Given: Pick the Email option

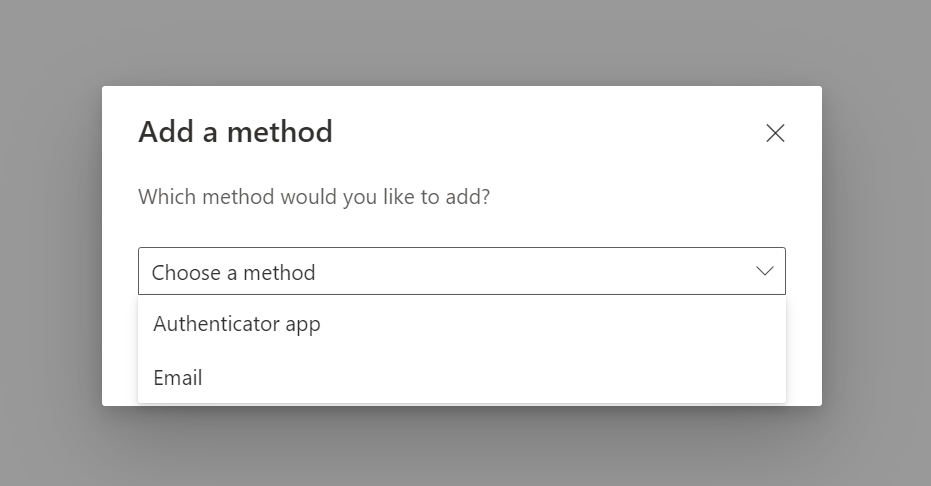Looking at the screenshot, I should [462, 377].
